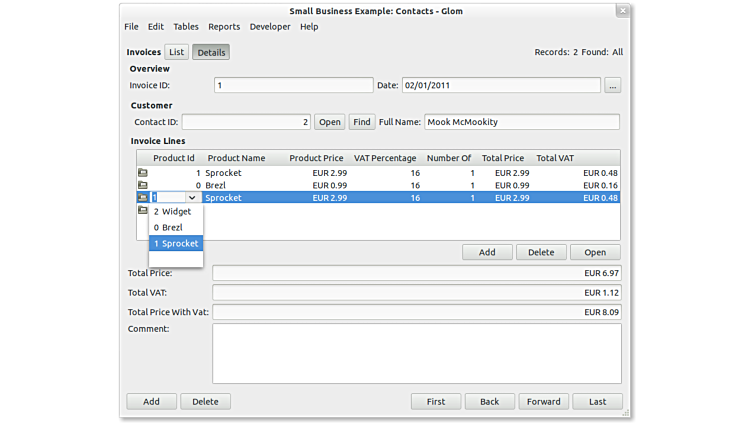Click the folder icon in the highlighted invoice line
The width and height of the screenshot is (752, 423).
[142, 198]
